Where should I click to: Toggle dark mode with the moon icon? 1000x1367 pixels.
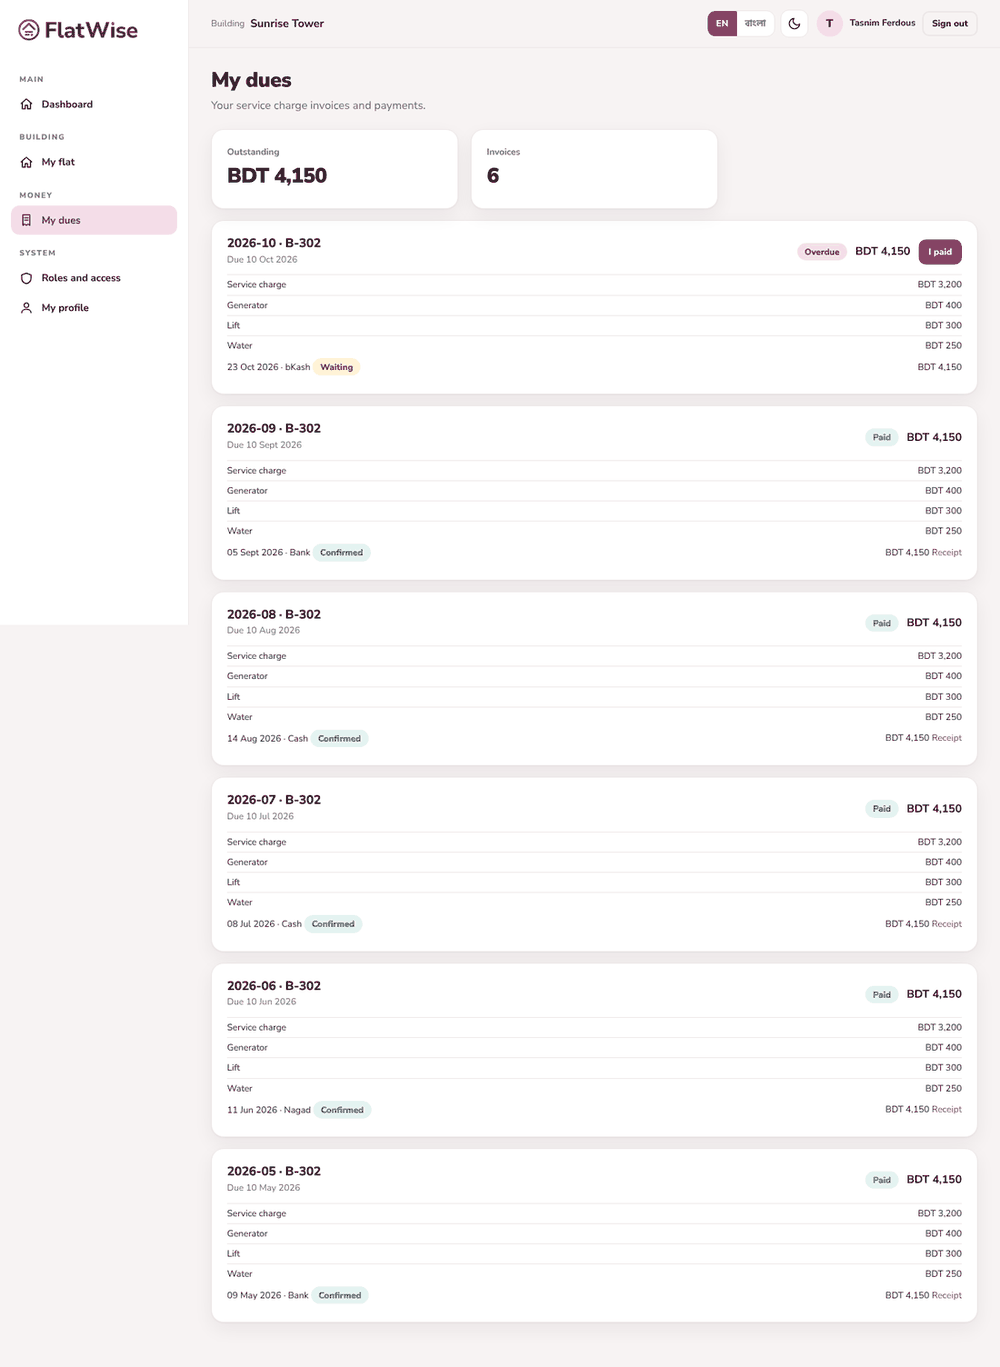pyautogui.click(x=794, y=23)
